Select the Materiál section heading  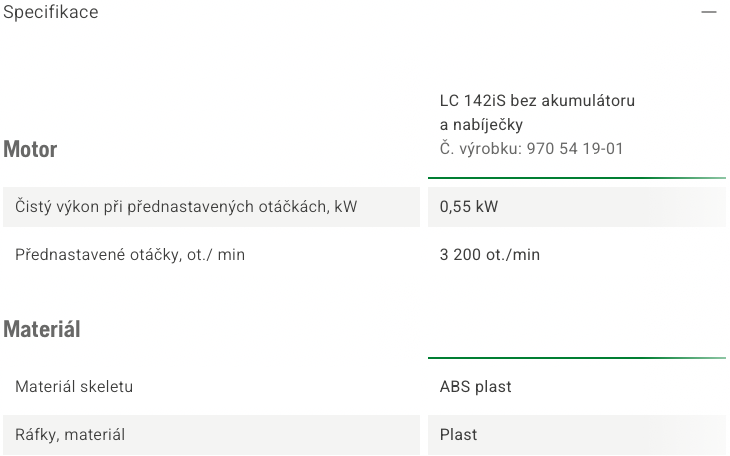coord(42,329)
